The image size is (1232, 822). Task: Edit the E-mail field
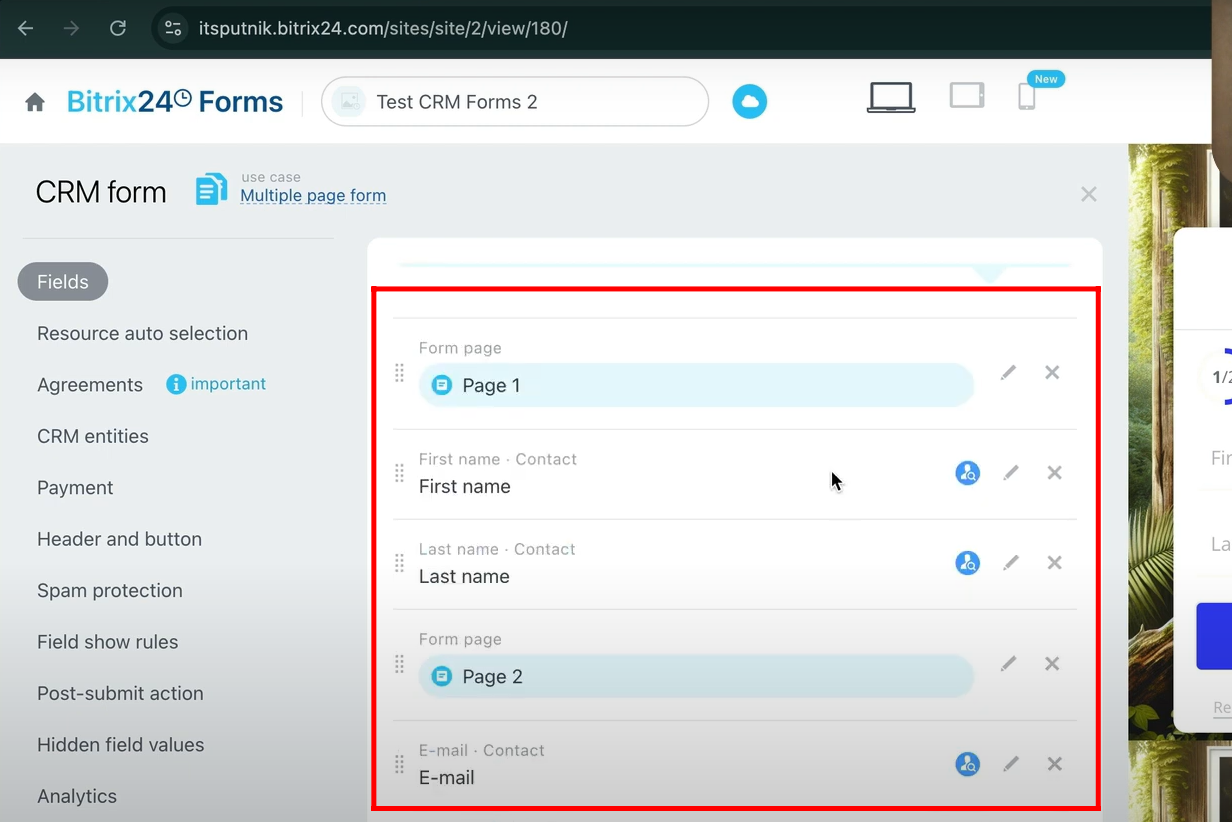1011,763
